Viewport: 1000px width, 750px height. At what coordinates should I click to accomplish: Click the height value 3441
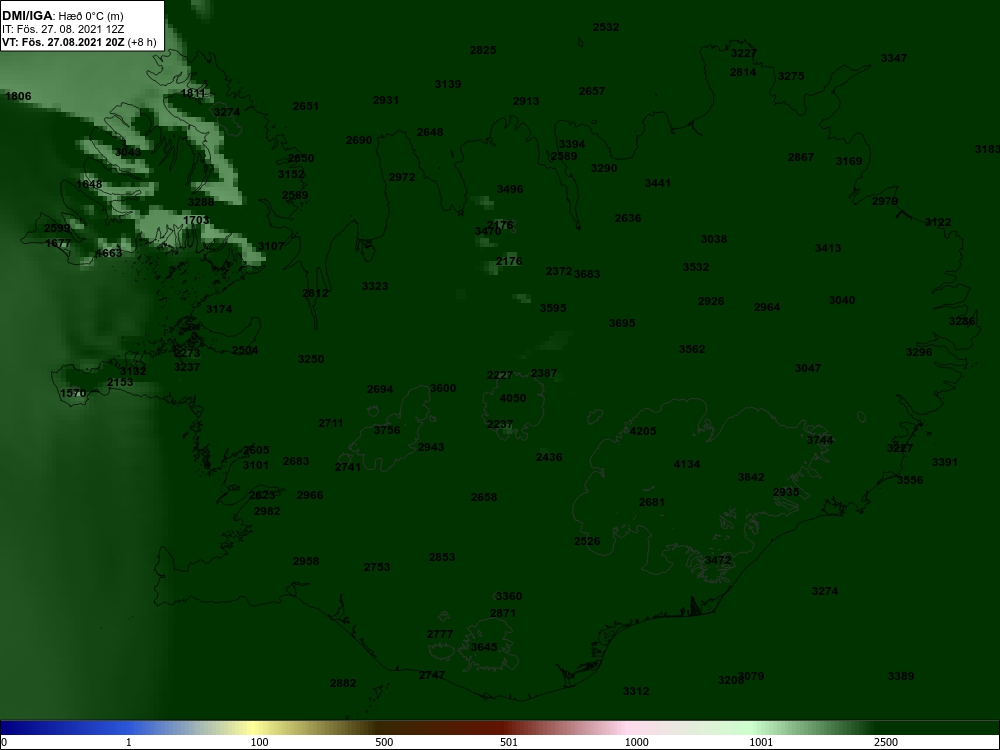[x=658, y=183]
